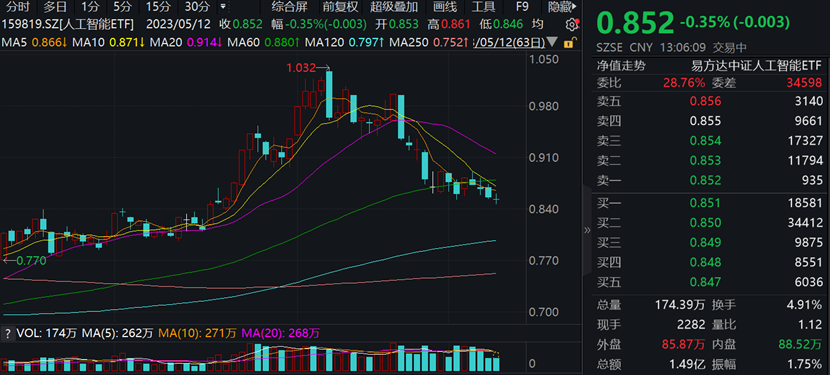Toggle the yellow unlock padlock icon
Viewport: 830px width, 375px height.
570,42
